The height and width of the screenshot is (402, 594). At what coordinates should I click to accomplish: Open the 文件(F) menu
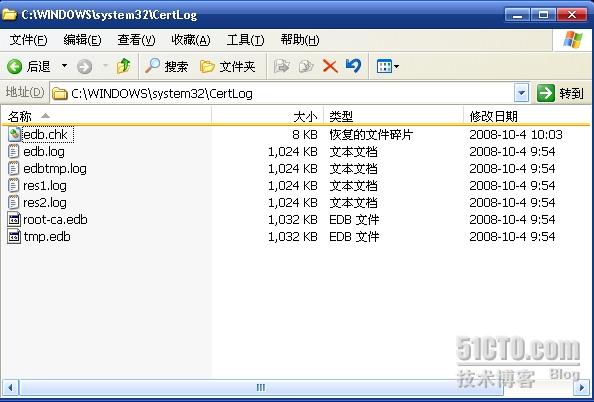(x=28, y=40)
